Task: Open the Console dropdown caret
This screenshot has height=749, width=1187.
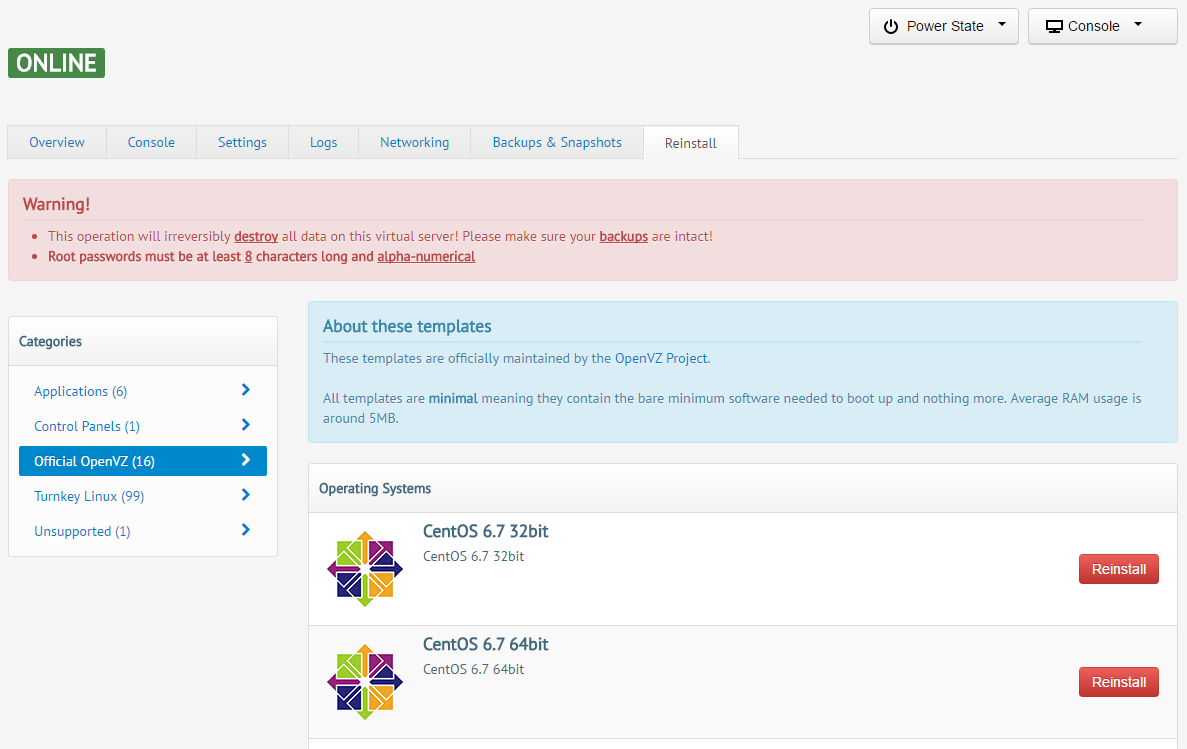Action: coord(1138,26)
